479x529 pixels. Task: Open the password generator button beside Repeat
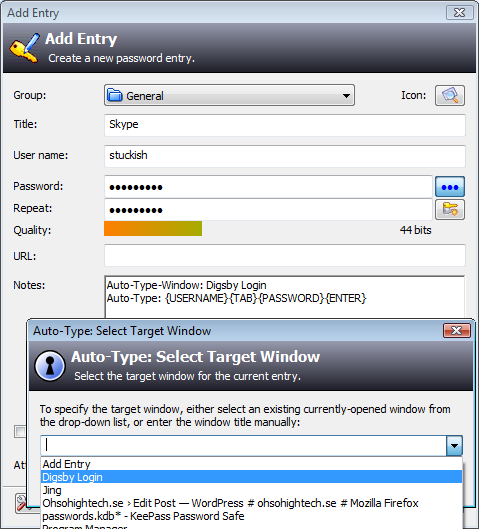450,210
